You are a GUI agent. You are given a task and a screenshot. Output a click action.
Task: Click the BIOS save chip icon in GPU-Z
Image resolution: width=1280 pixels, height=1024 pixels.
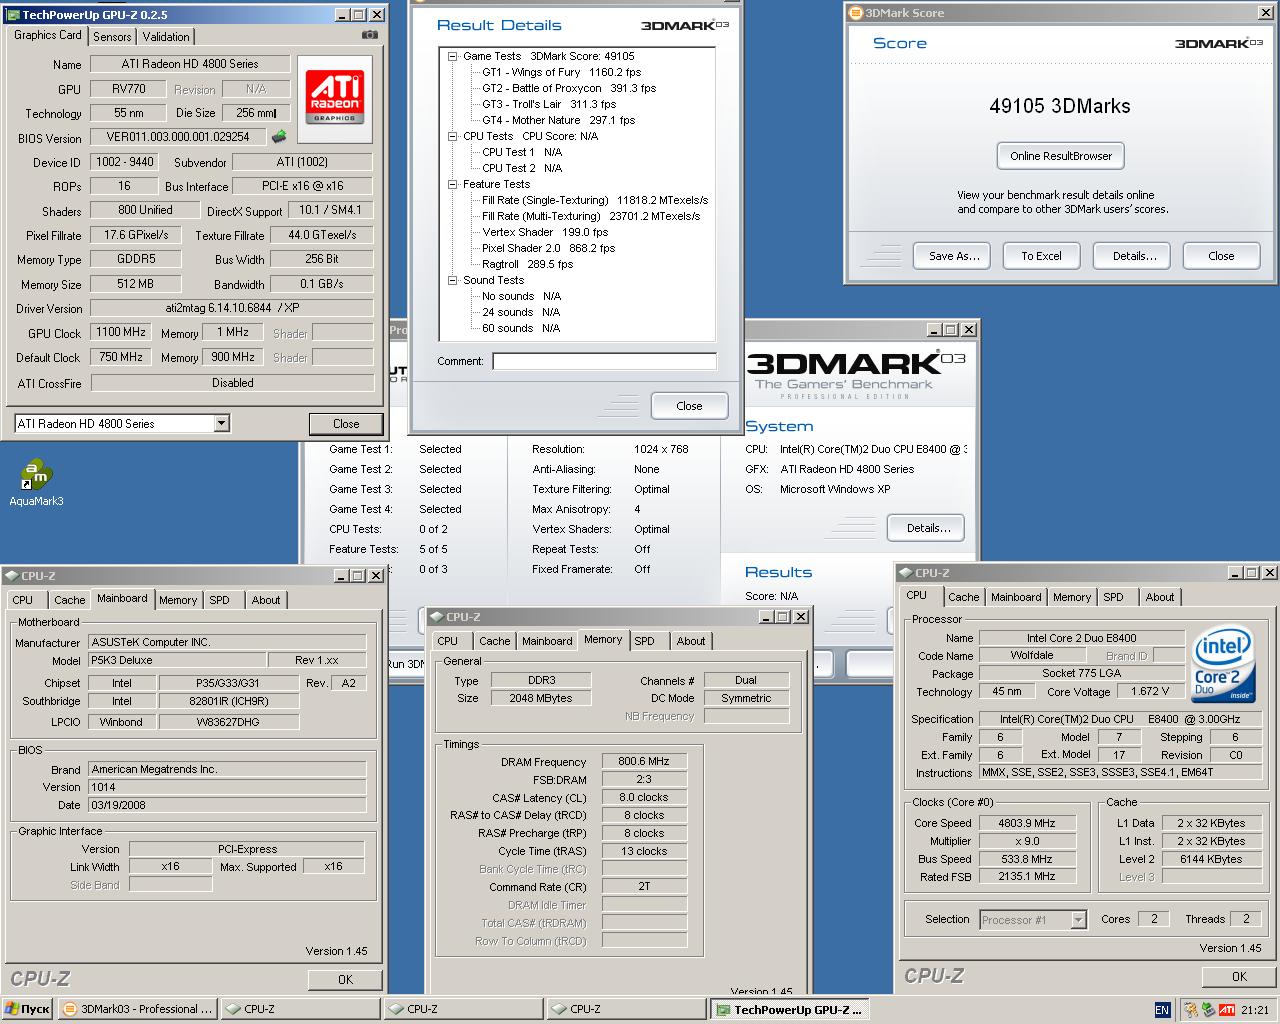click(279, 137)
